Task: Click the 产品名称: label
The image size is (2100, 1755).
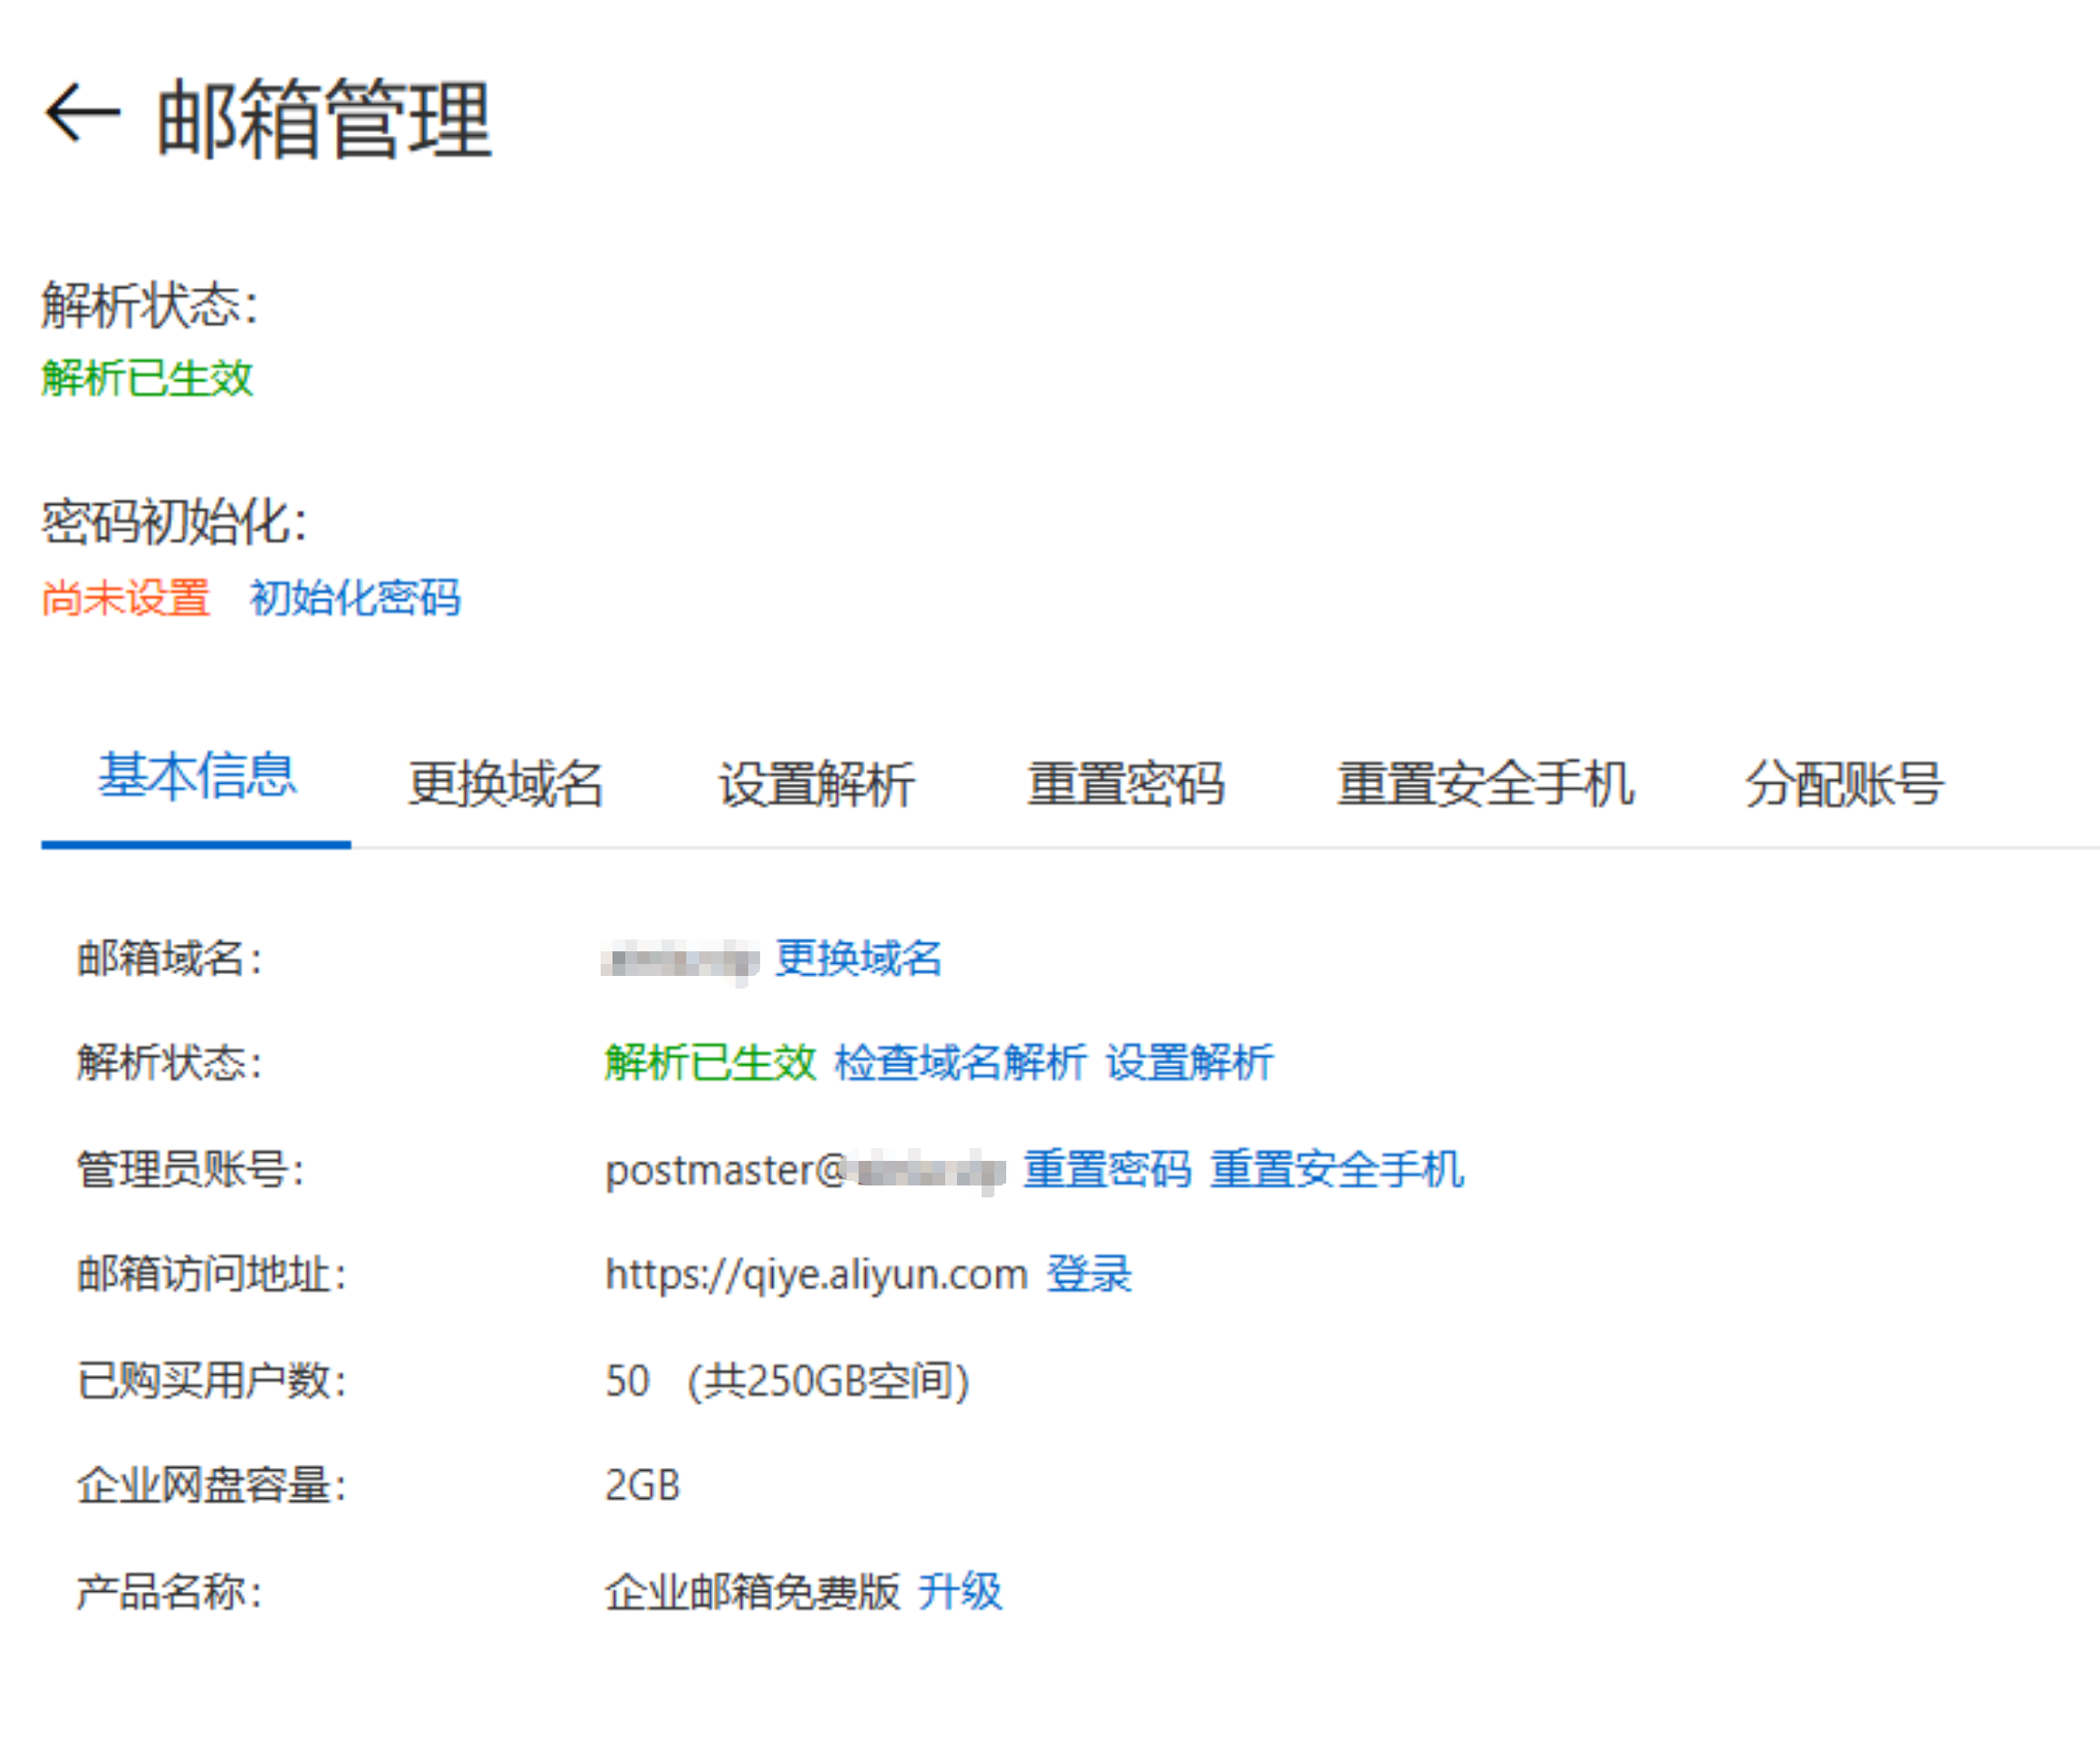Action: (170, 1591)
